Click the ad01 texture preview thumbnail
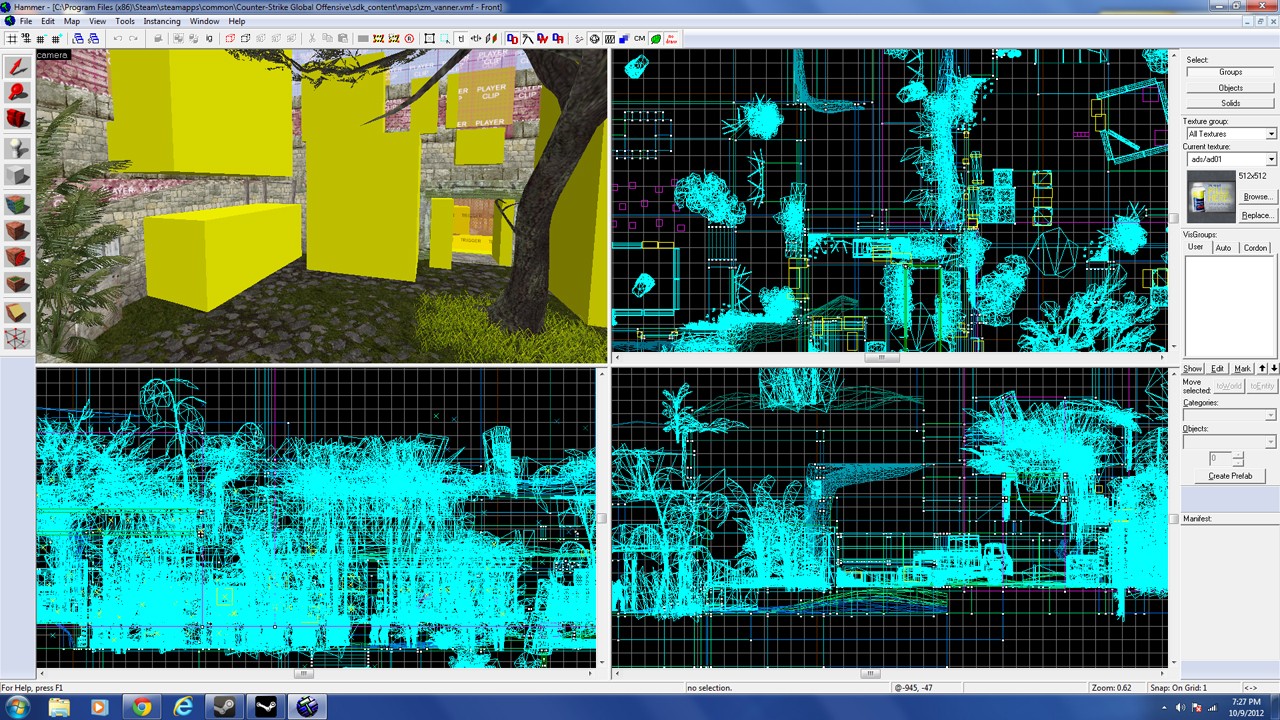 [x=1211, y=198]
